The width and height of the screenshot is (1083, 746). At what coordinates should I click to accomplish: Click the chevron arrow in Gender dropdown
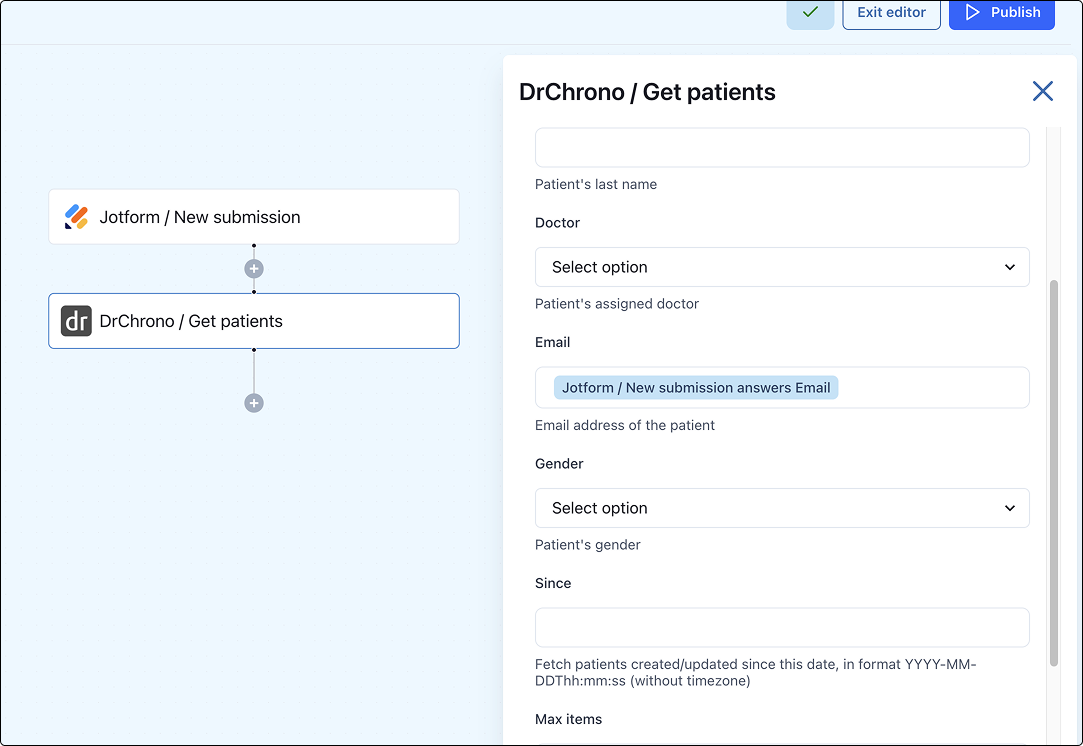coord(1009,508)
